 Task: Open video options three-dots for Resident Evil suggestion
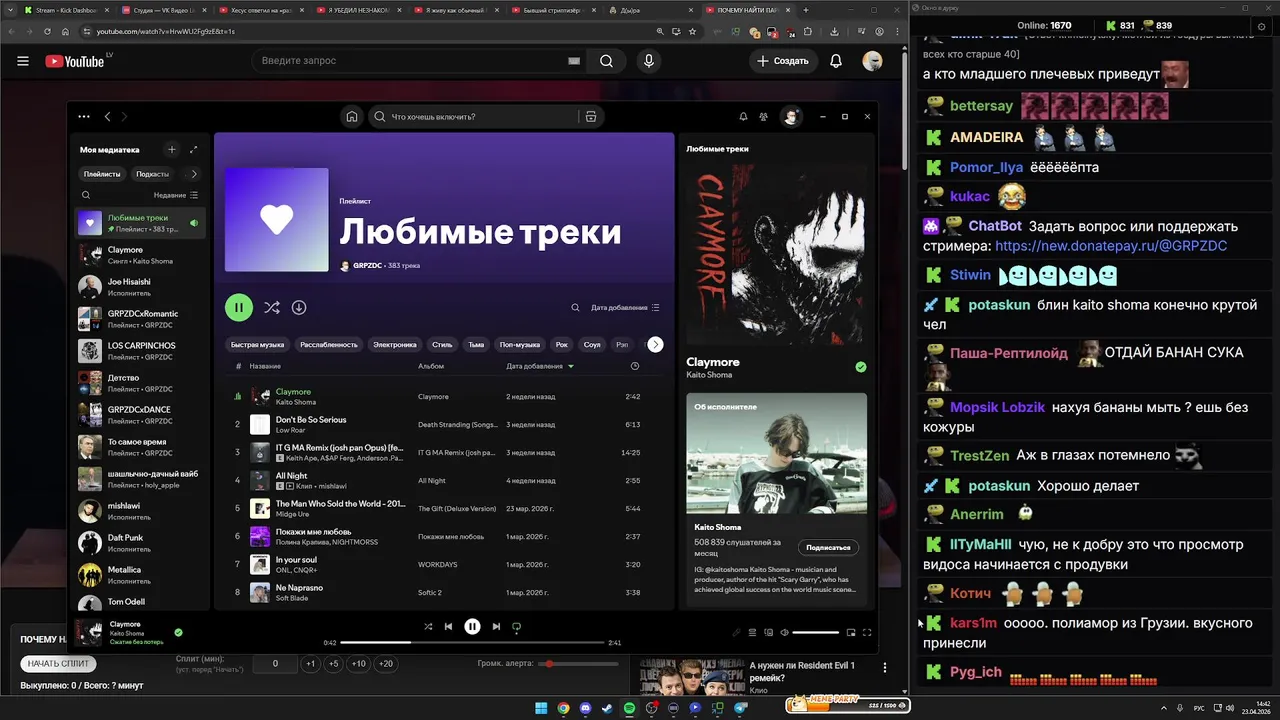(x=885, y=667)
